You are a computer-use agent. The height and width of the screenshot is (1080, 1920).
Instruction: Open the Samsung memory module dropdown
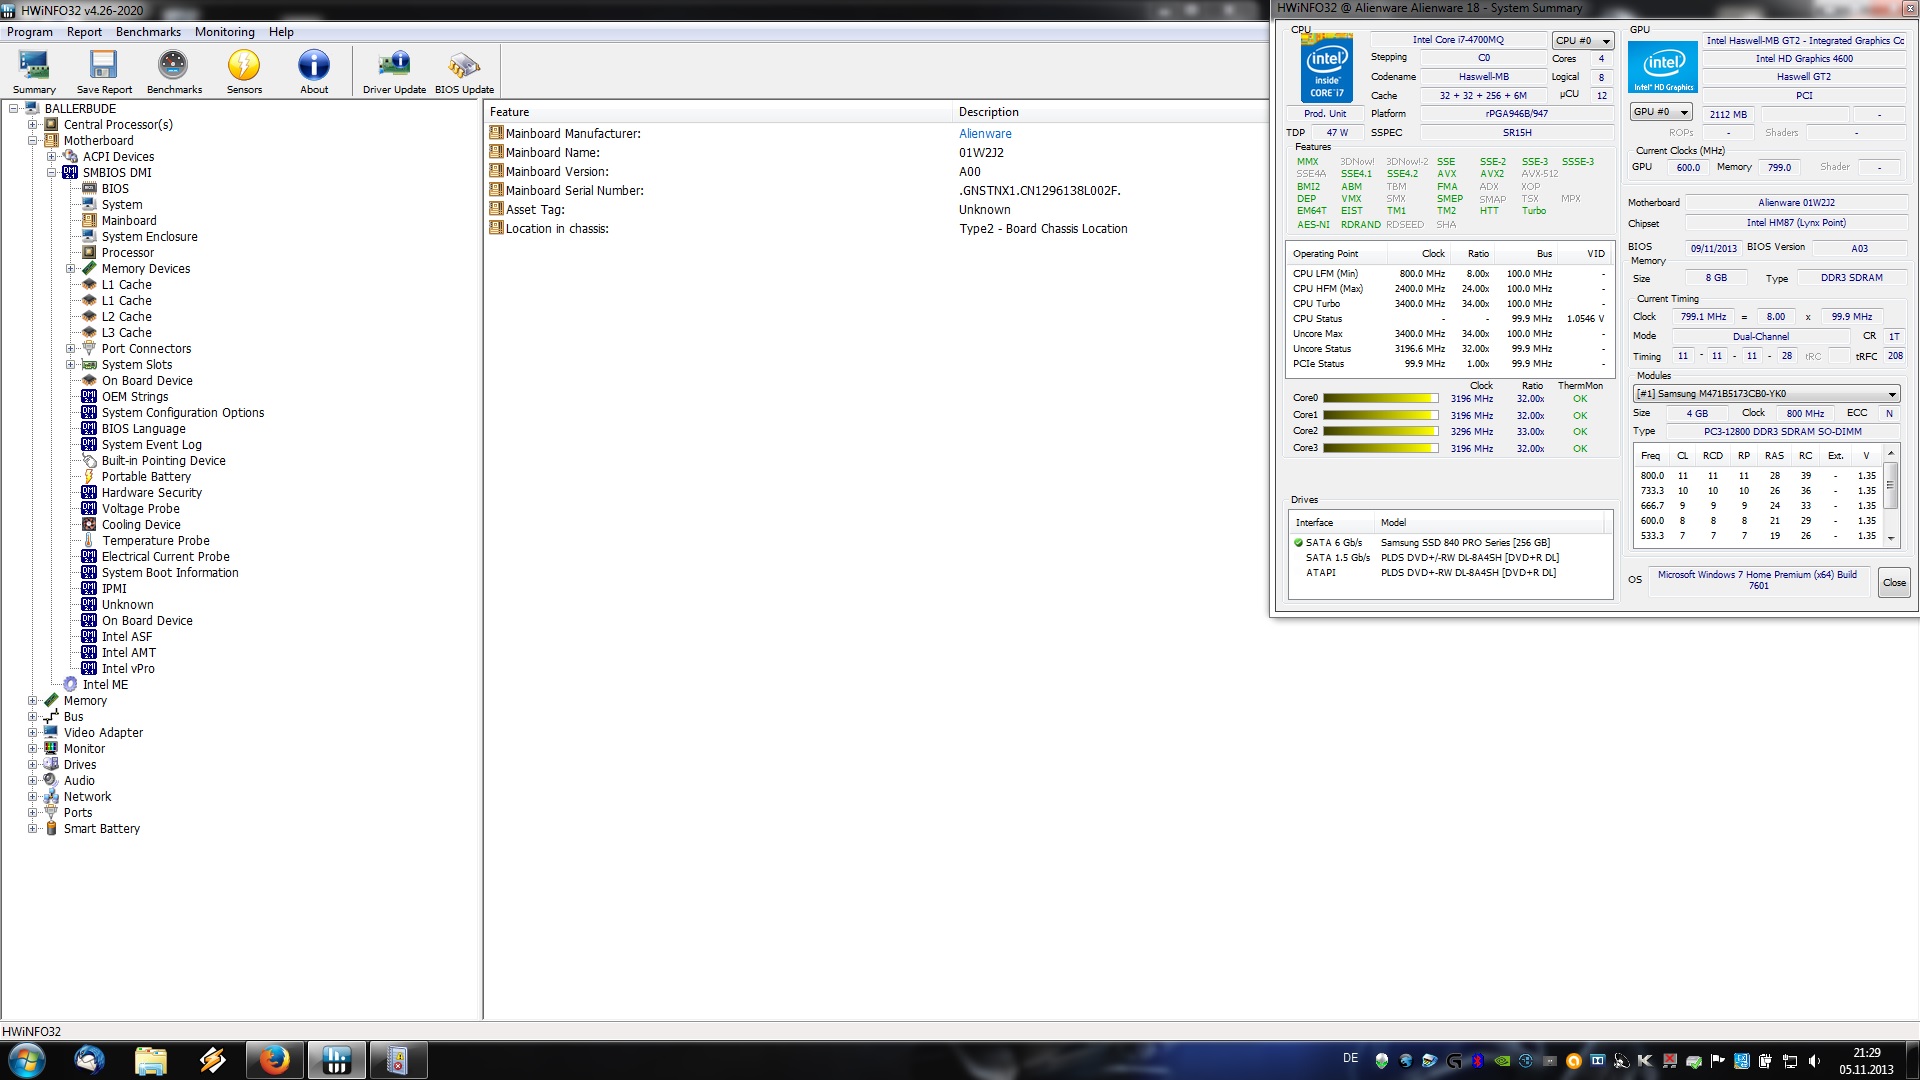(1766, 394)
